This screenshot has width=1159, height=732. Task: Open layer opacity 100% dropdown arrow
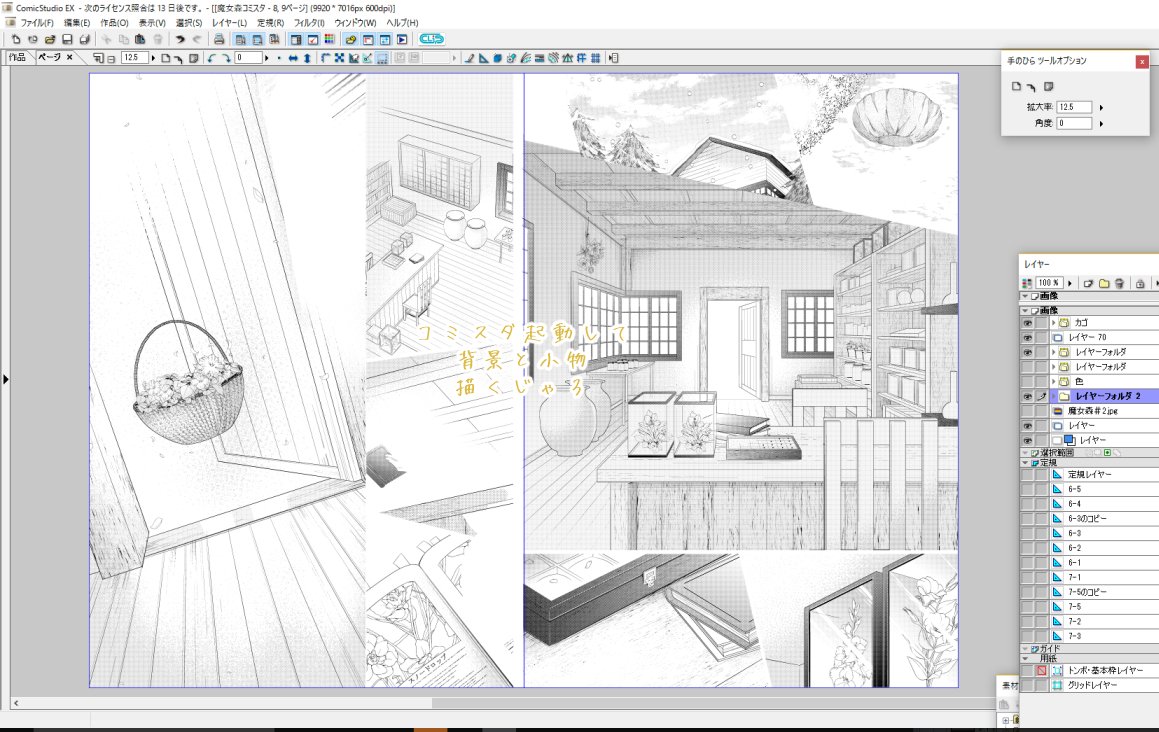click(1070, 284)
